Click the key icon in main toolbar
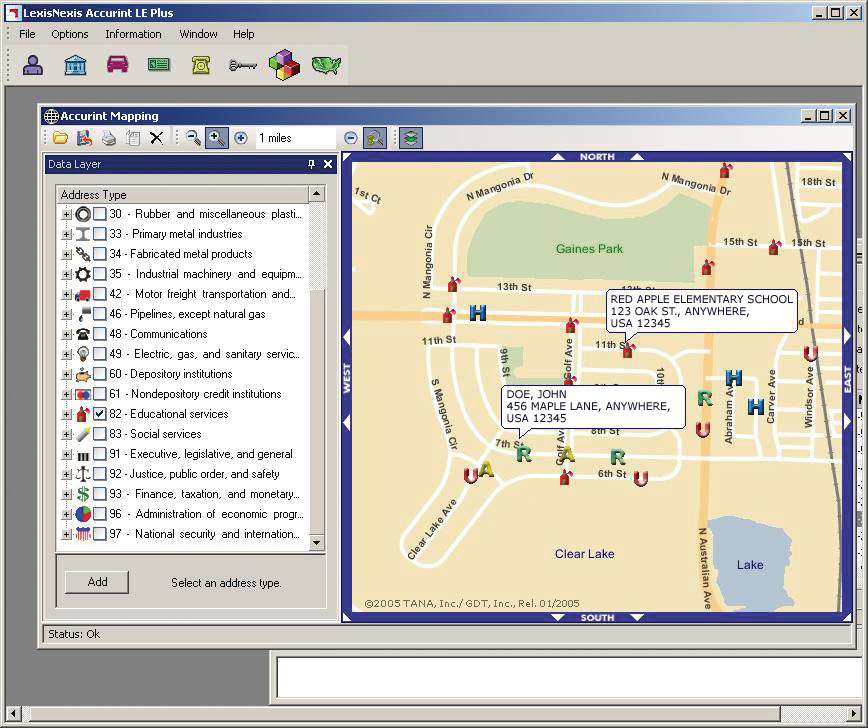This screenshot has width=868, height=728. click(242, 66)
